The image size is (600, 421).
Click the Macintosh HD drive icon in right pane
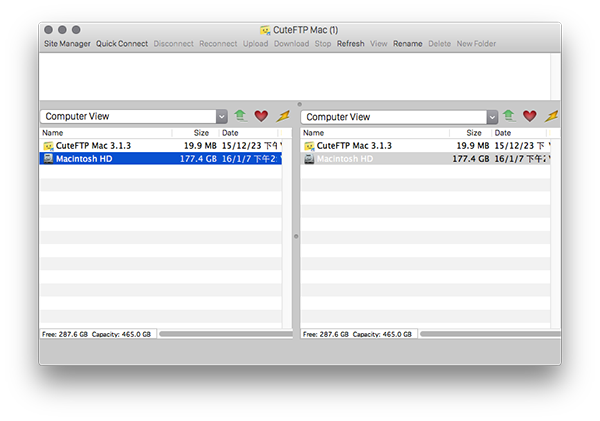click(309, 158)
